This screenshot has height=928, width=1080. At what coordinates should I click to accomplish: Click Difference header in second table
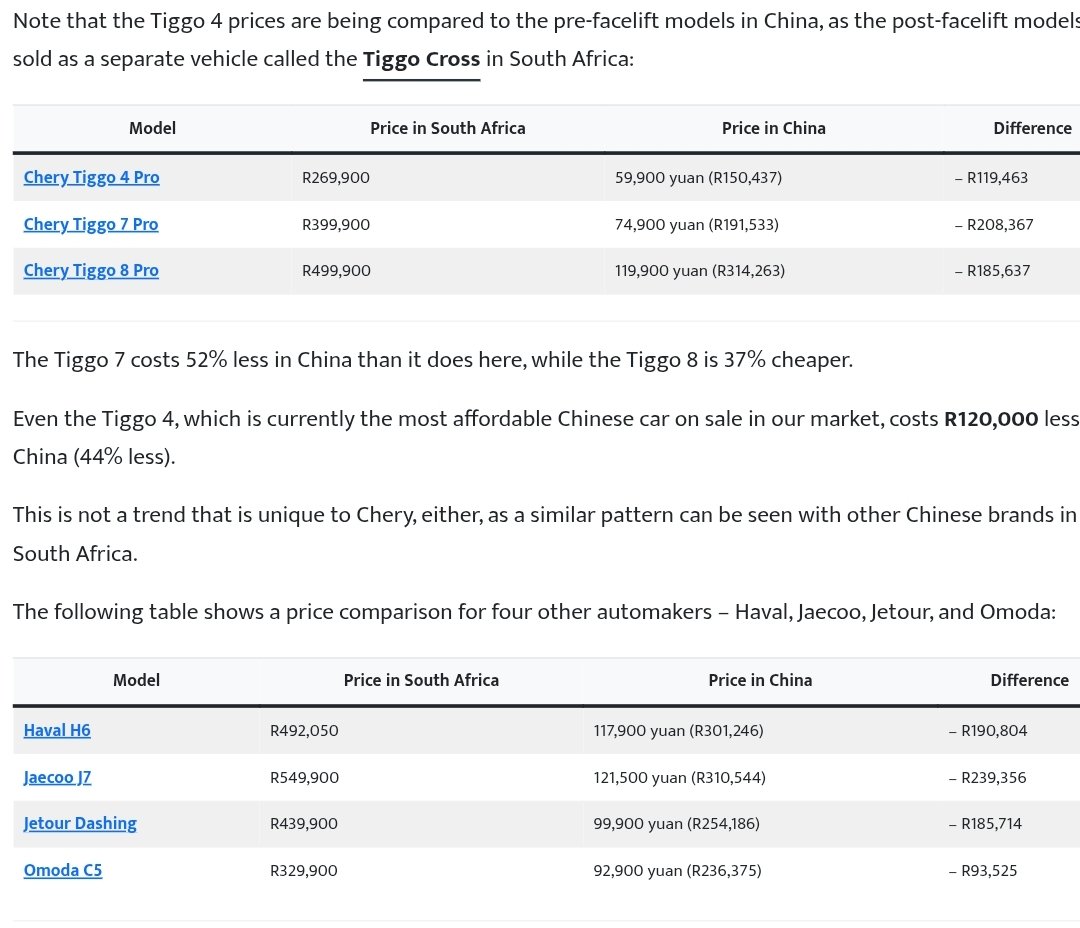(x=1009, y=681)
